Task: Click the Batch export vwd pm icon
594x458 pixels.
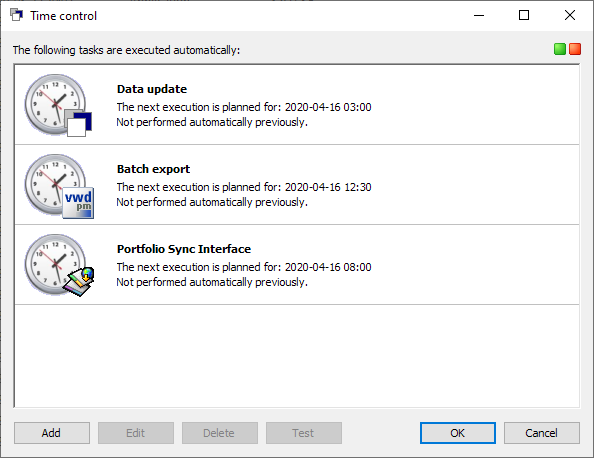Action: (x=78, y=203)
